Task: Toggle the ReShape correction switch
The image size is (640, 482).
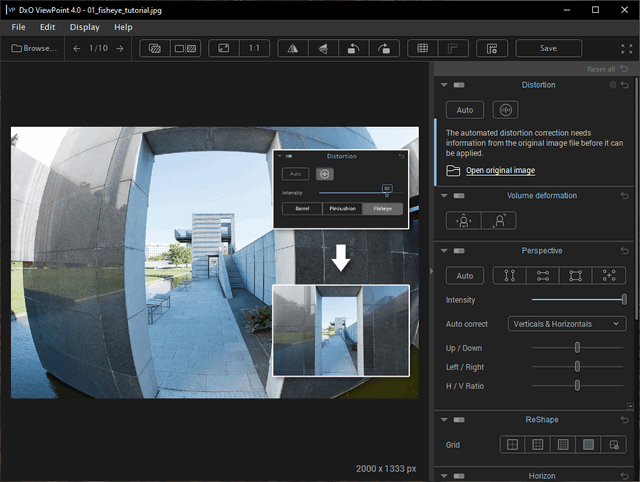Action: pyautogui.click(x=459, y=418)
